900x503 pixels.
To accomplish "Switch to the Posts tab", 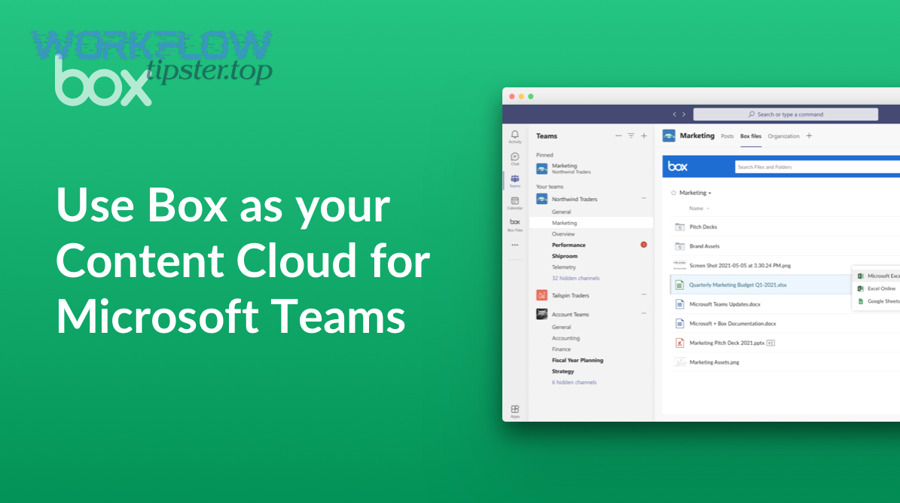I will (727, 137).
